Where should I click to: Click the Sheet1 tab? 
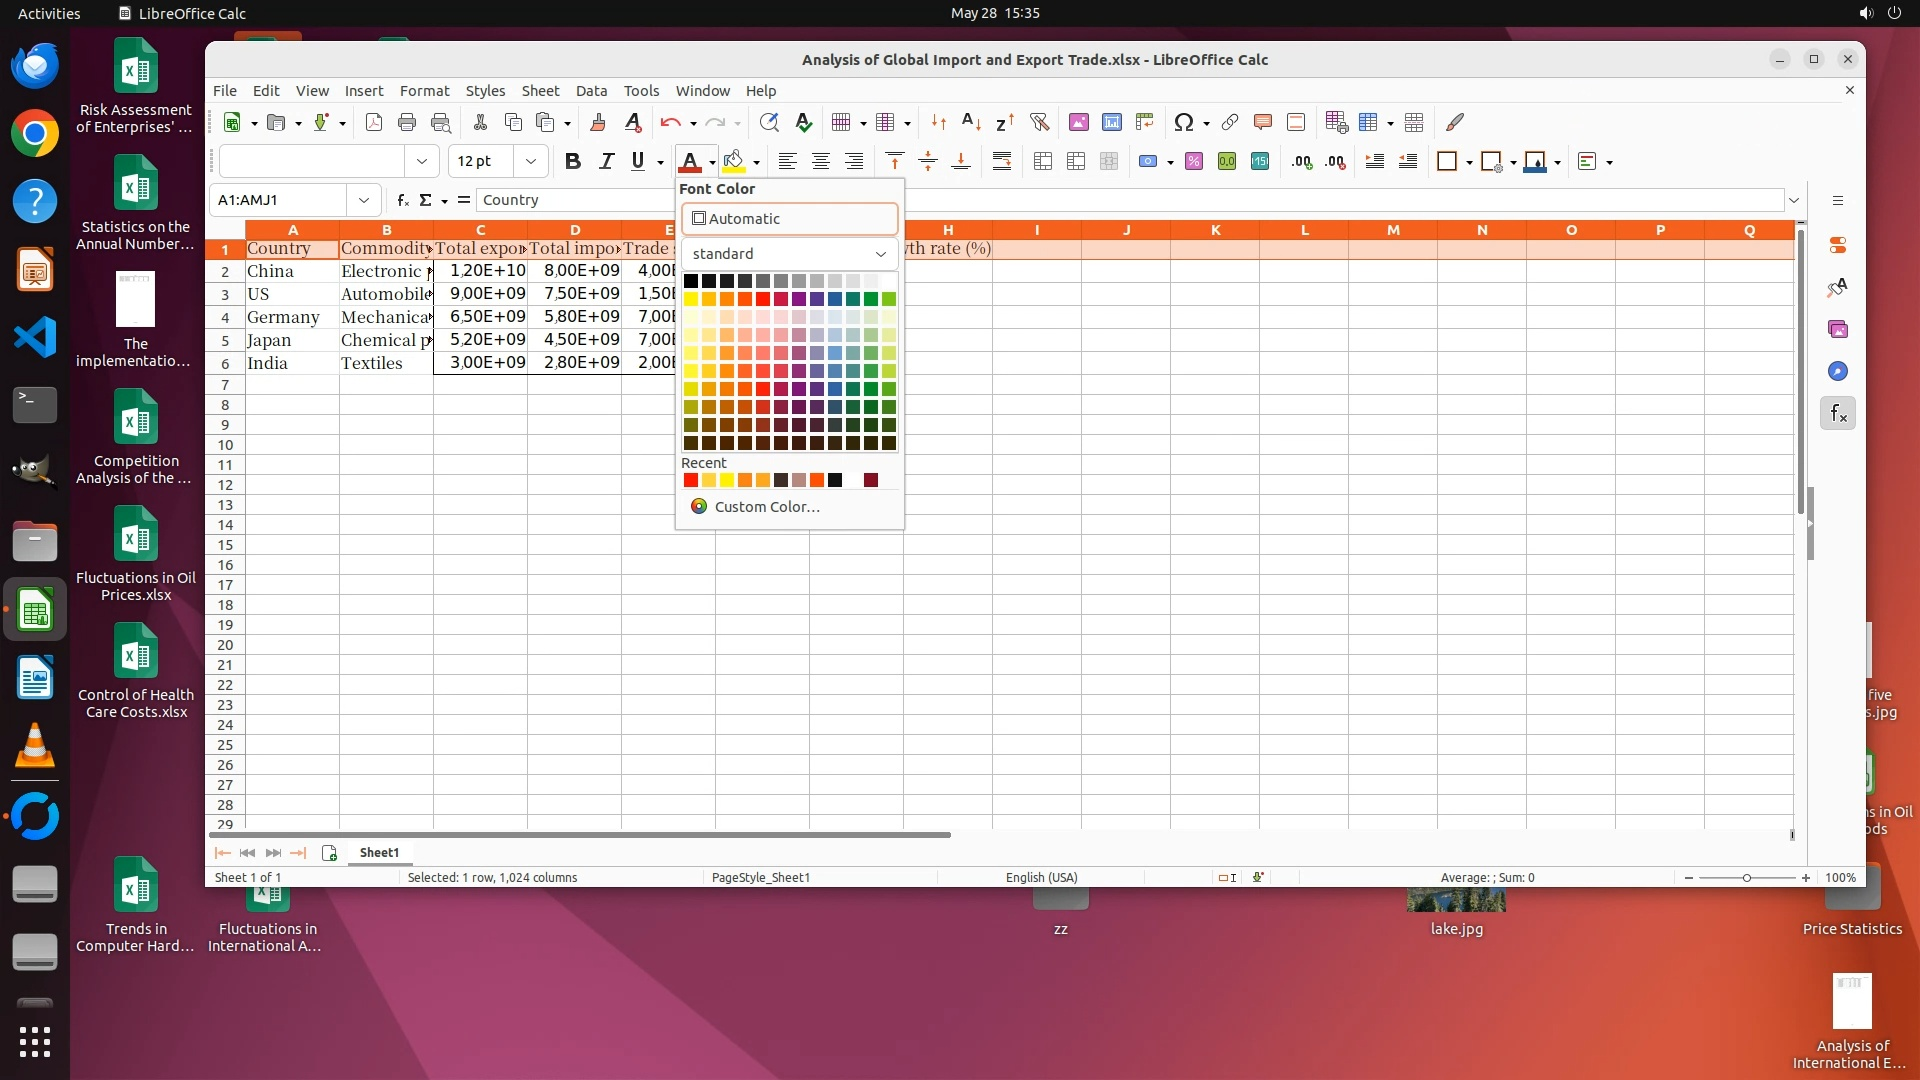coord(379,852)
